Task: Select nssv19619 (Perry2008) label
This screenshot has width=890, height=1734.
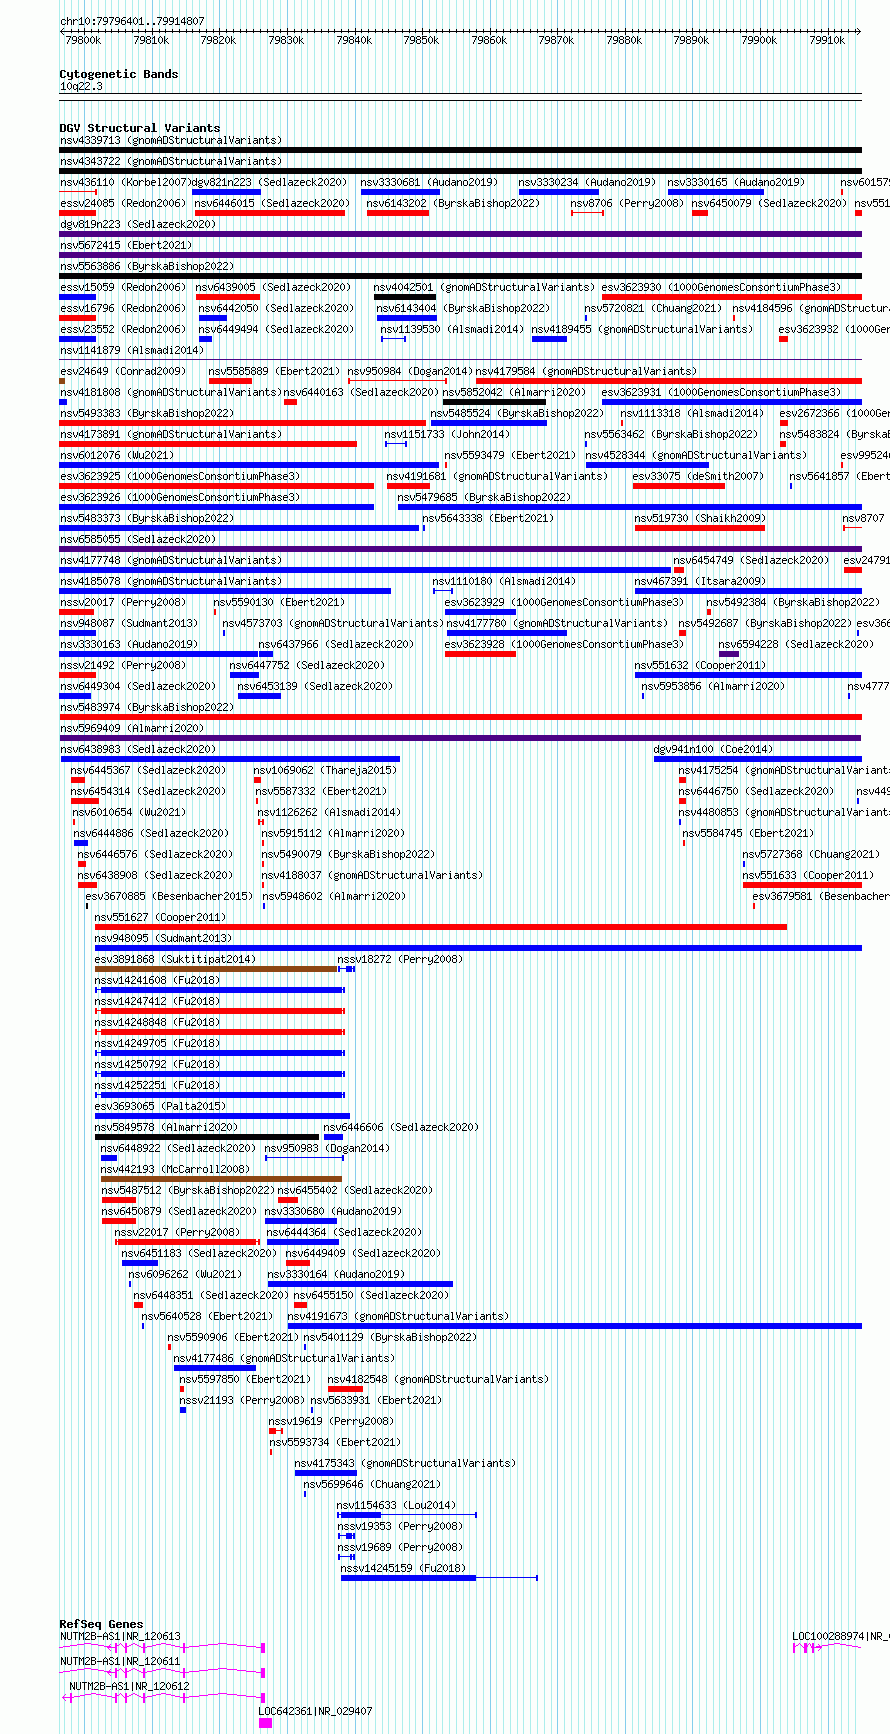Action: 331,1421
